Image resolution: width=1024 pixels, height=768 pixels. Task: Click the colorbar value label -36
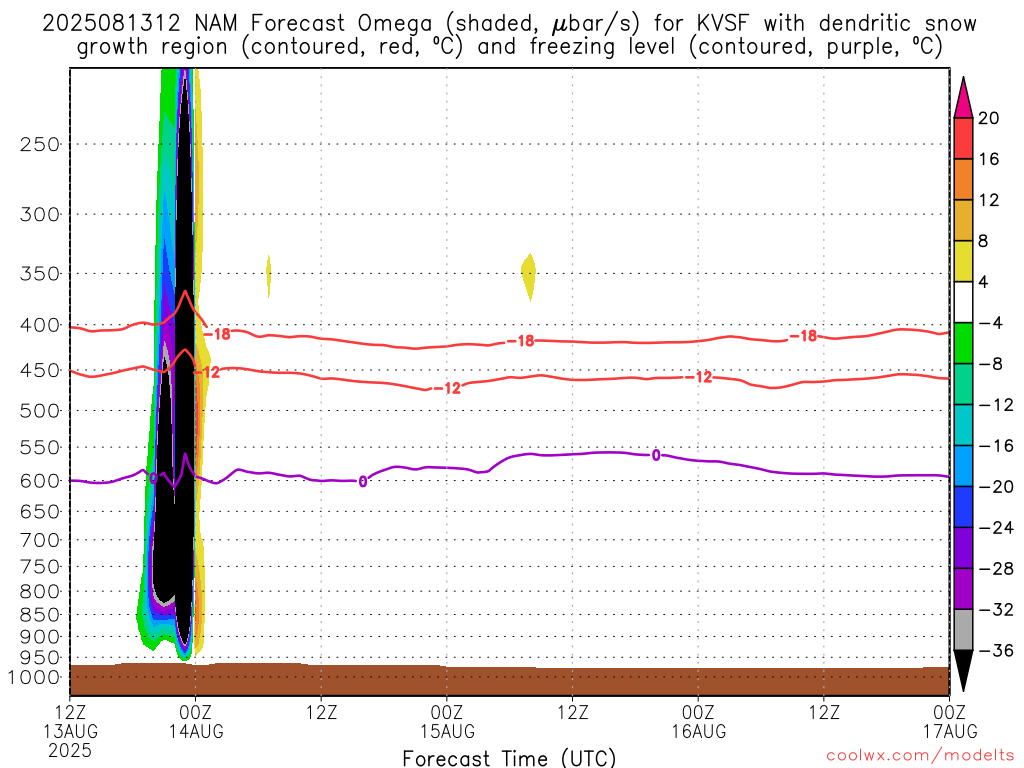point(997,650)
